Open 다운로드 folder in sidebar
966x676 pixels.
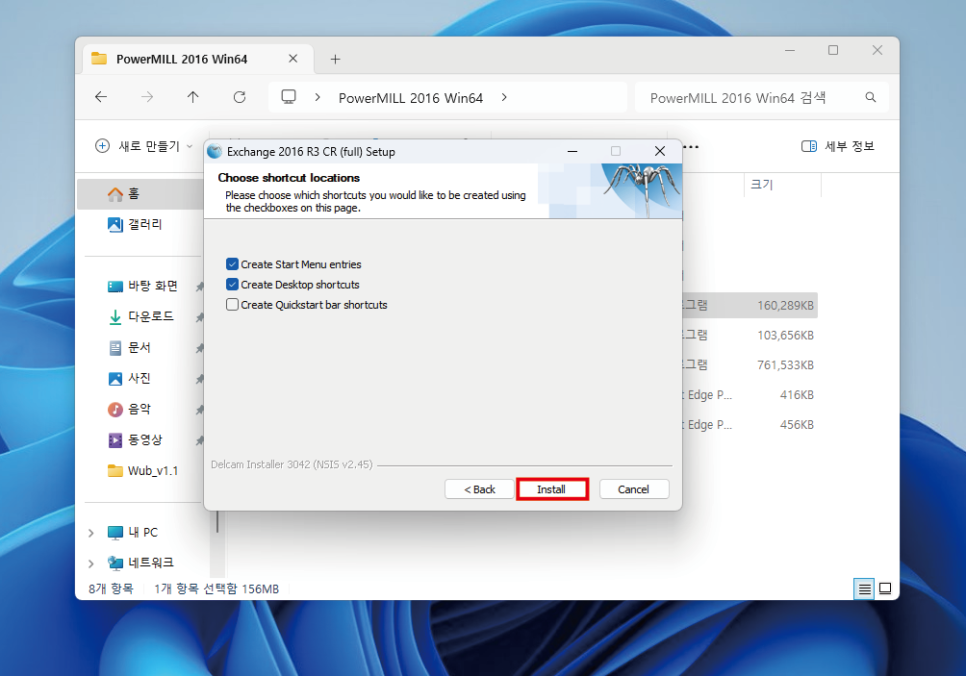tap(143, 317)
